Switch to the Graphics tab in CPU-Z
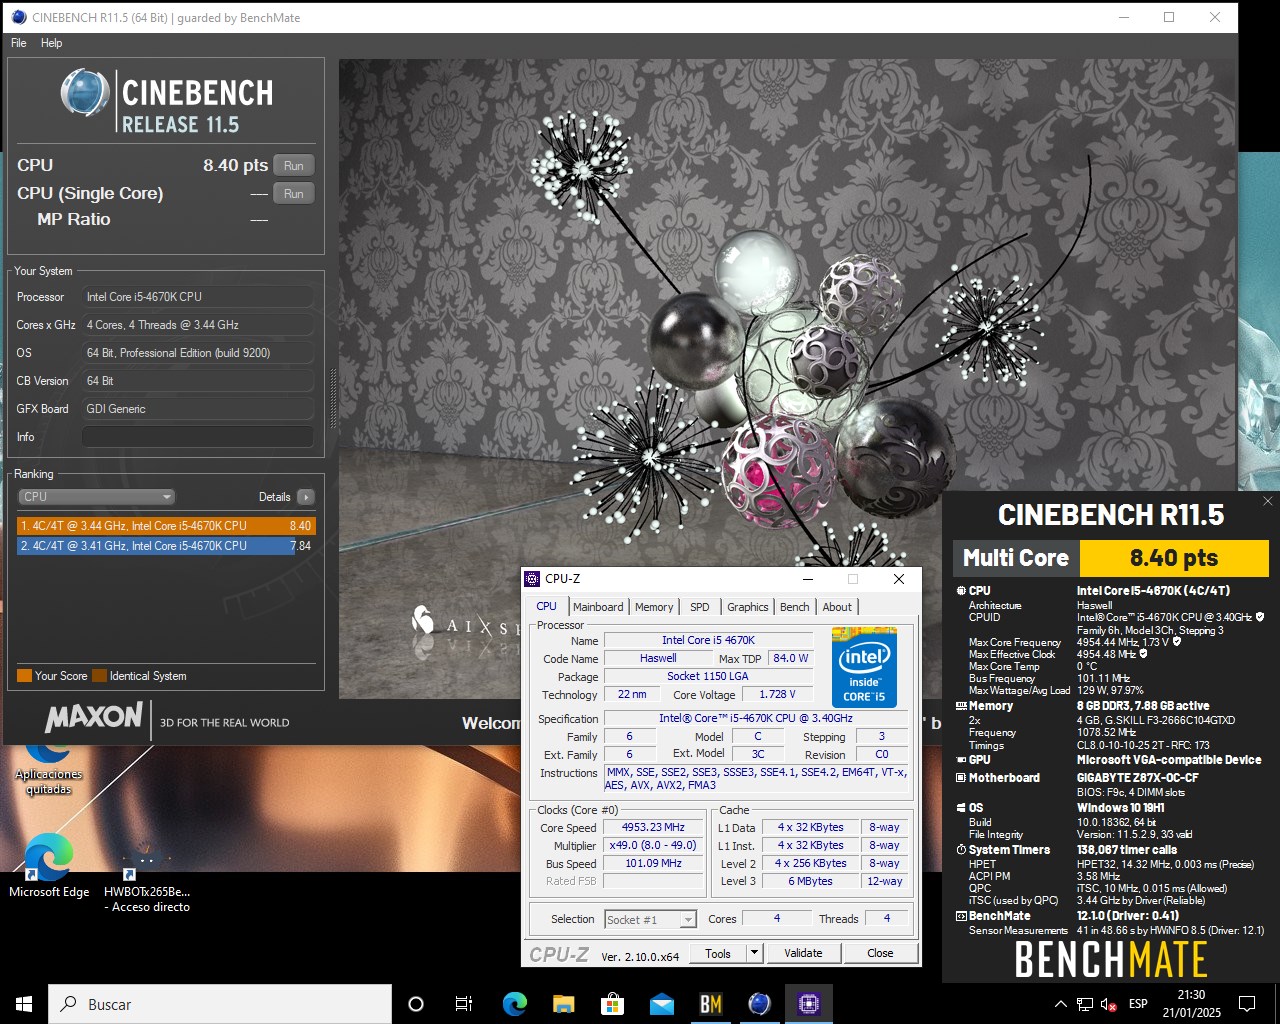 [x=748, y=607]
